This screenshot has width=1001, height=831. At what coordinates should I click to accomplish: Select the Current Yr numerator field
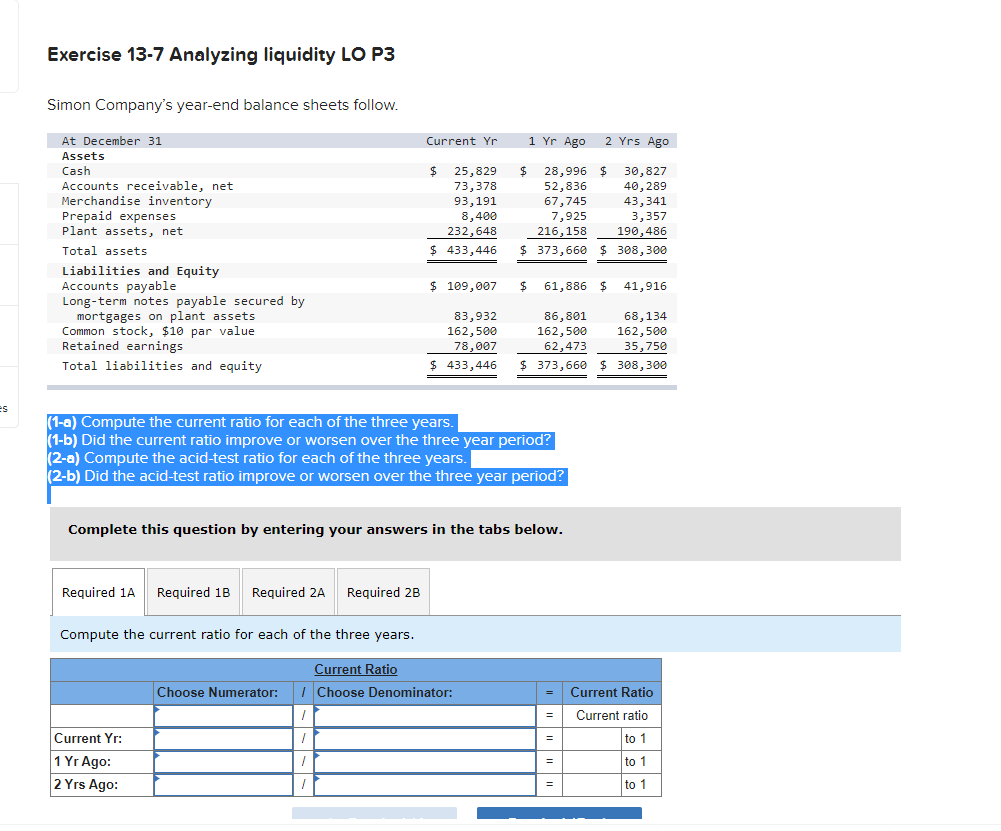tap(223, 738)
